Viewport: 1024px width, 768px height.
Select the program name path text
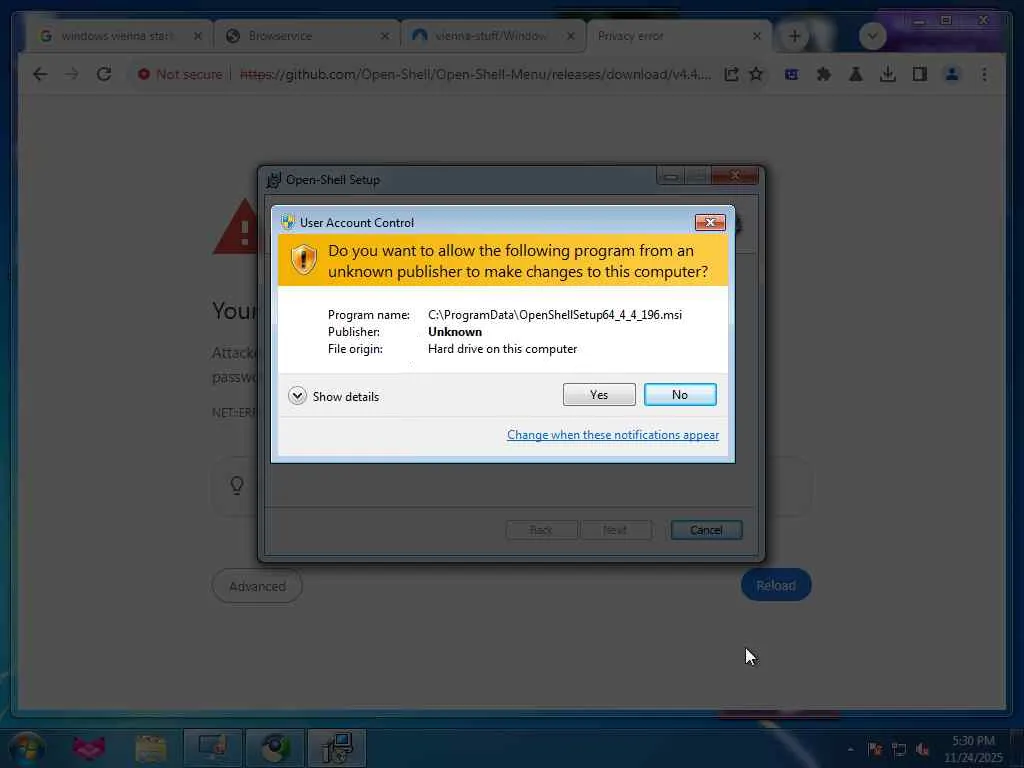pyautogui.click(x=554, y=315)
